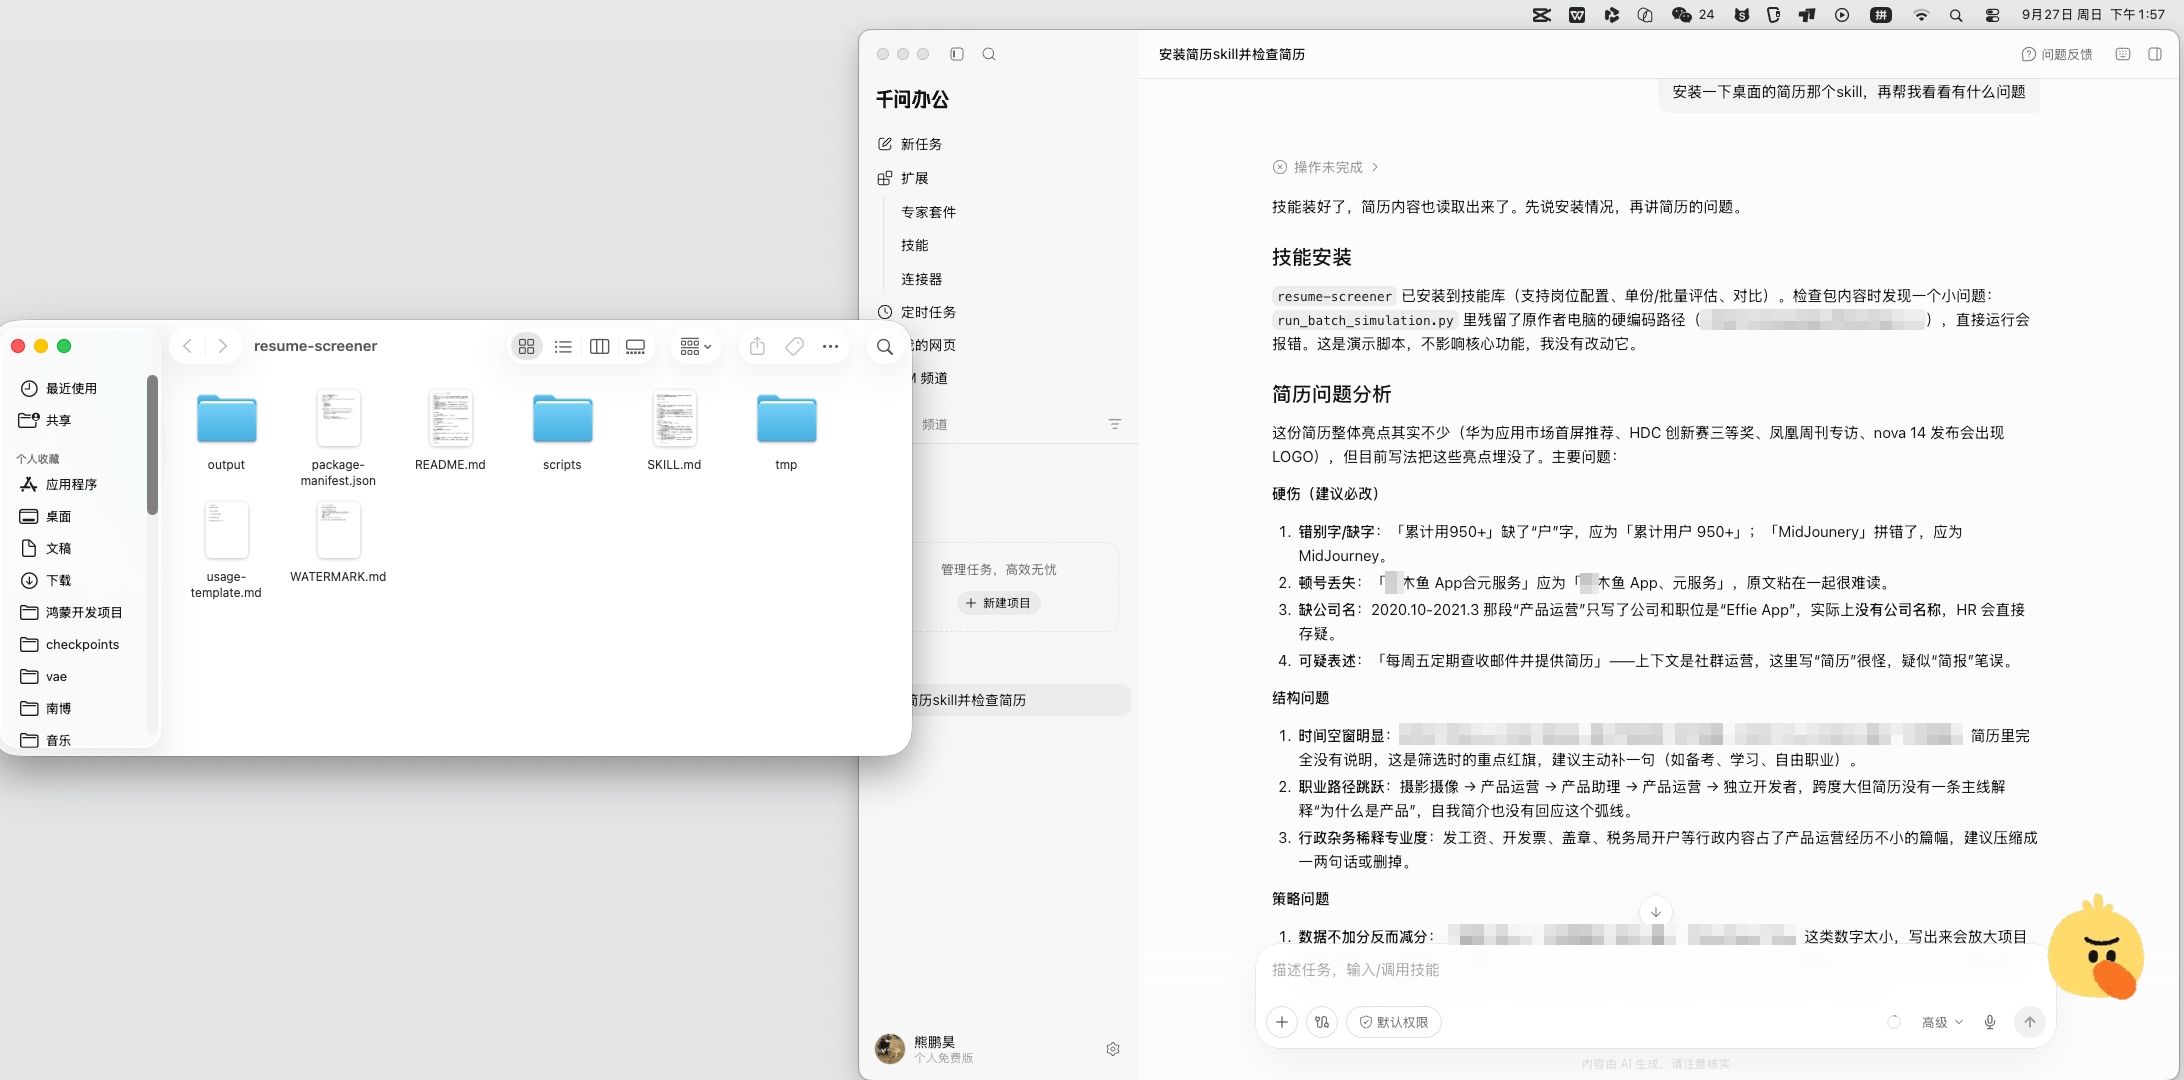Start a 新任务 from the sidebar
The image size is (2184, 1080).
pos(910,144)
